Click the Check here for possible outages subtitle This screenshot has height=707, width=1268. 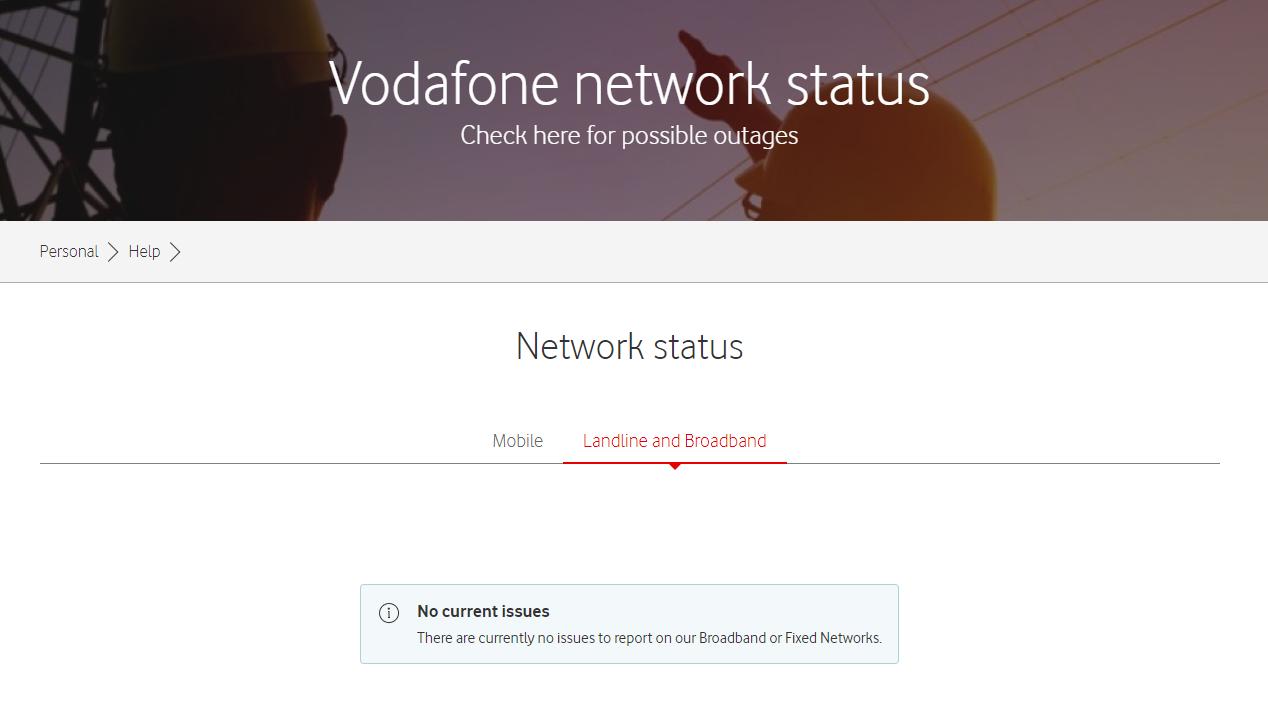coord(629,135)
